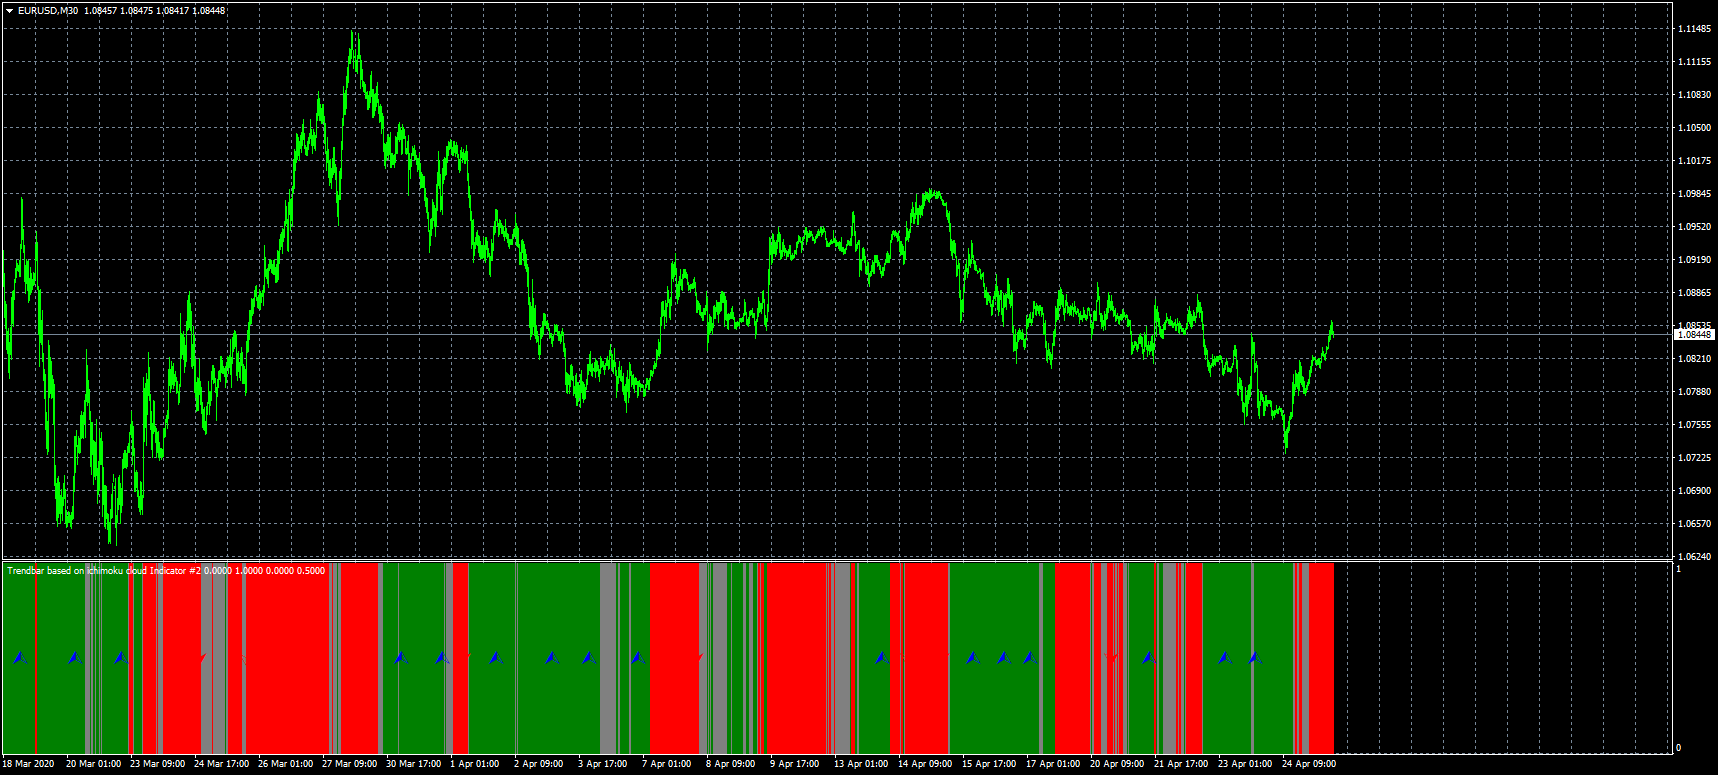Click the 1.08210 price axis label
This screenshot has width=1718, height=775.
1694,359
